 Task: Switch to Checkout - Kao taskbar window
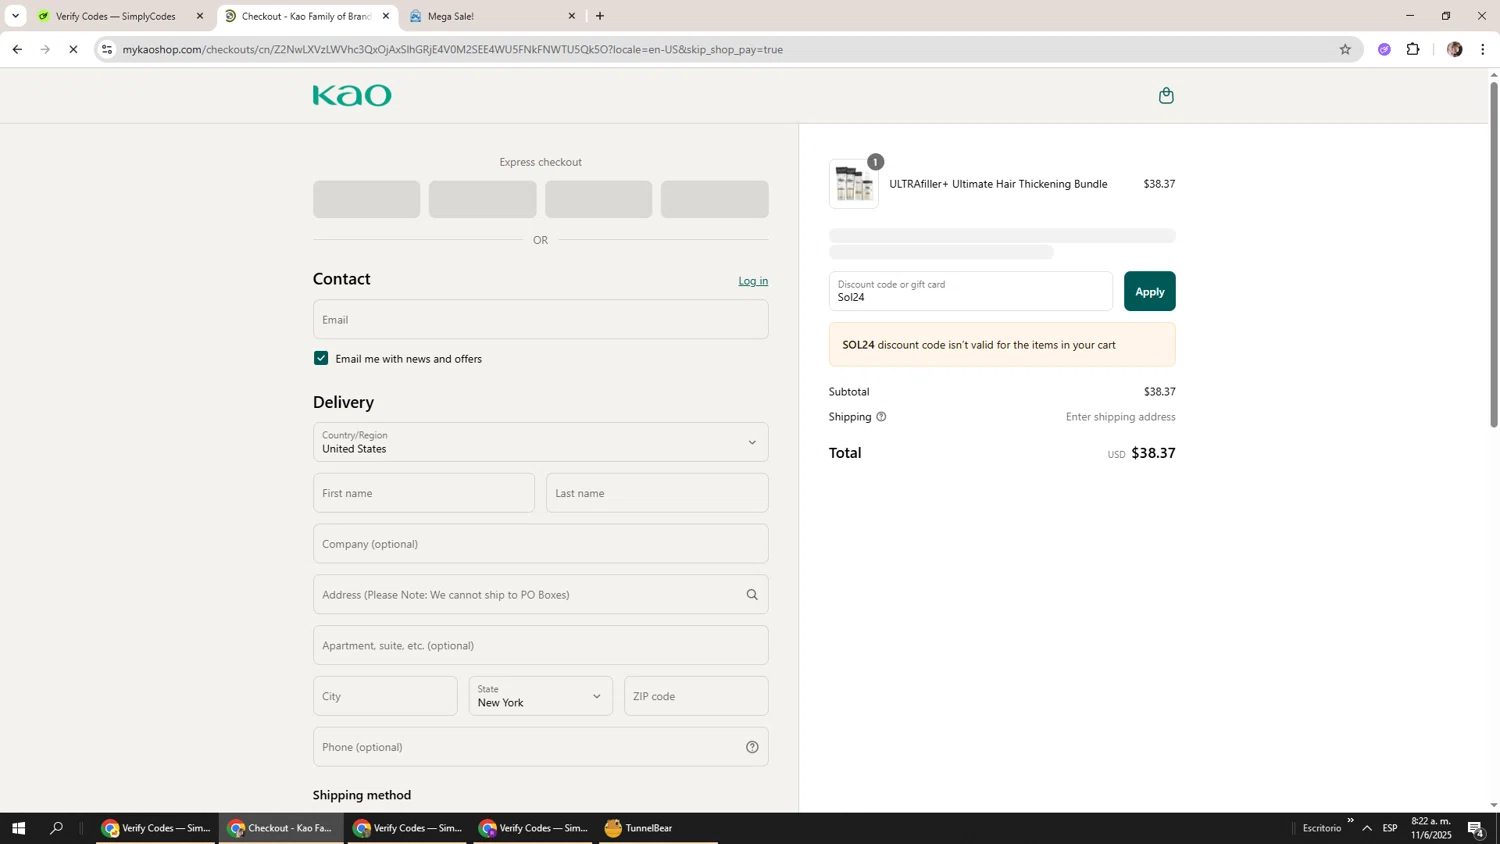(281, 828)
